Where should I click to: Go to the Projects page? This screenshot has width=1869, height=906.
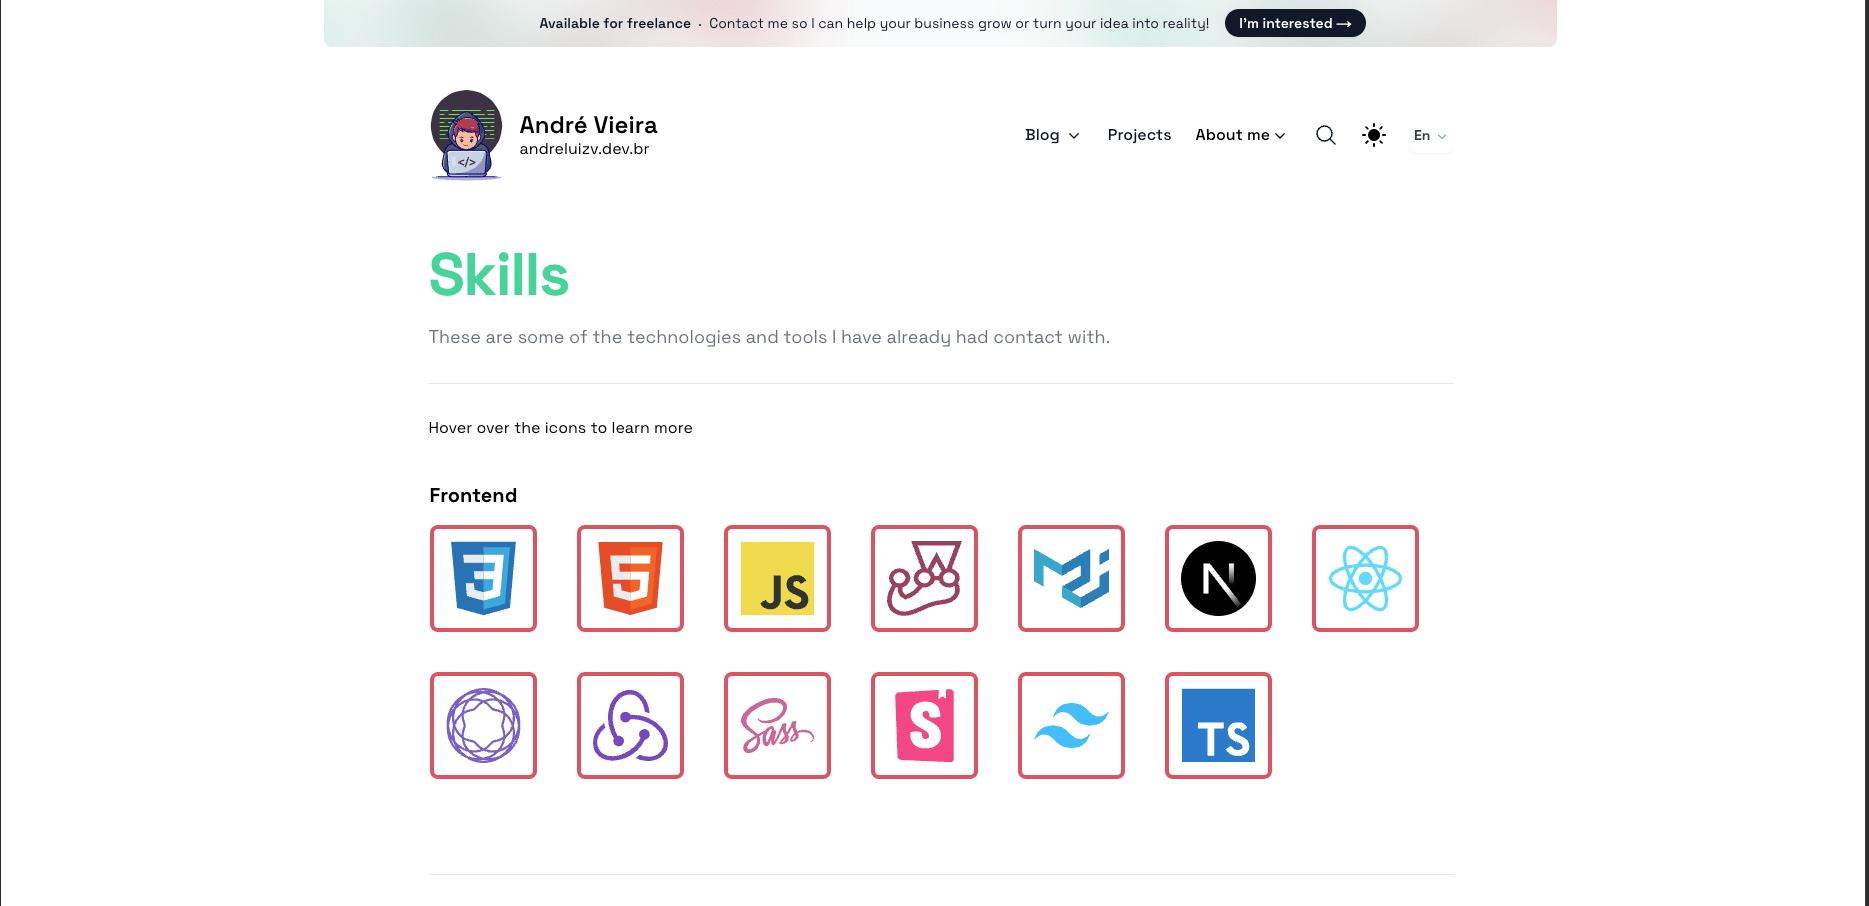1139,135
